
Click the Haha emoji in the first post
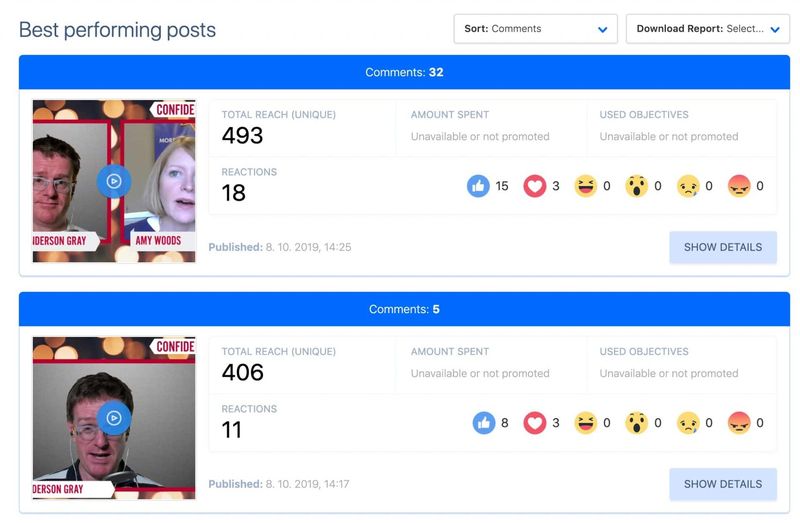point(586,186)
